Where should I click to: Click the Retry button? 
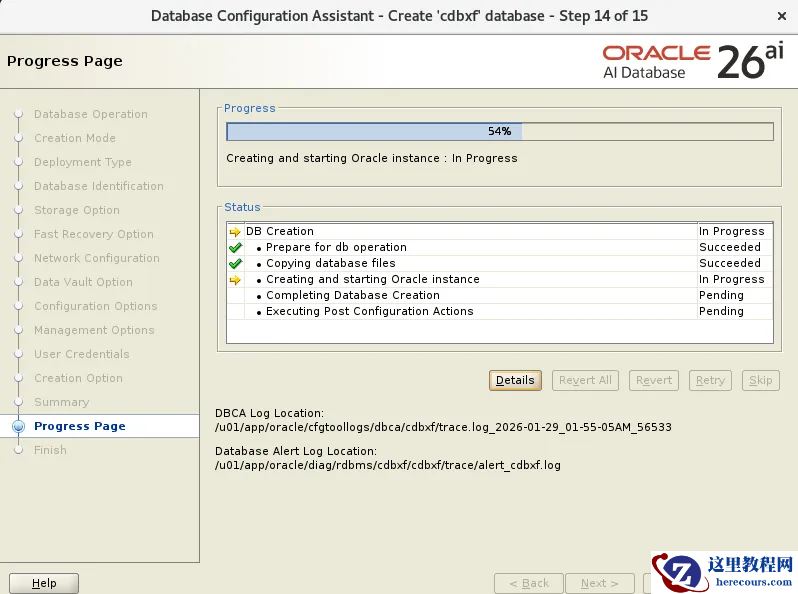tap(710, 380)
